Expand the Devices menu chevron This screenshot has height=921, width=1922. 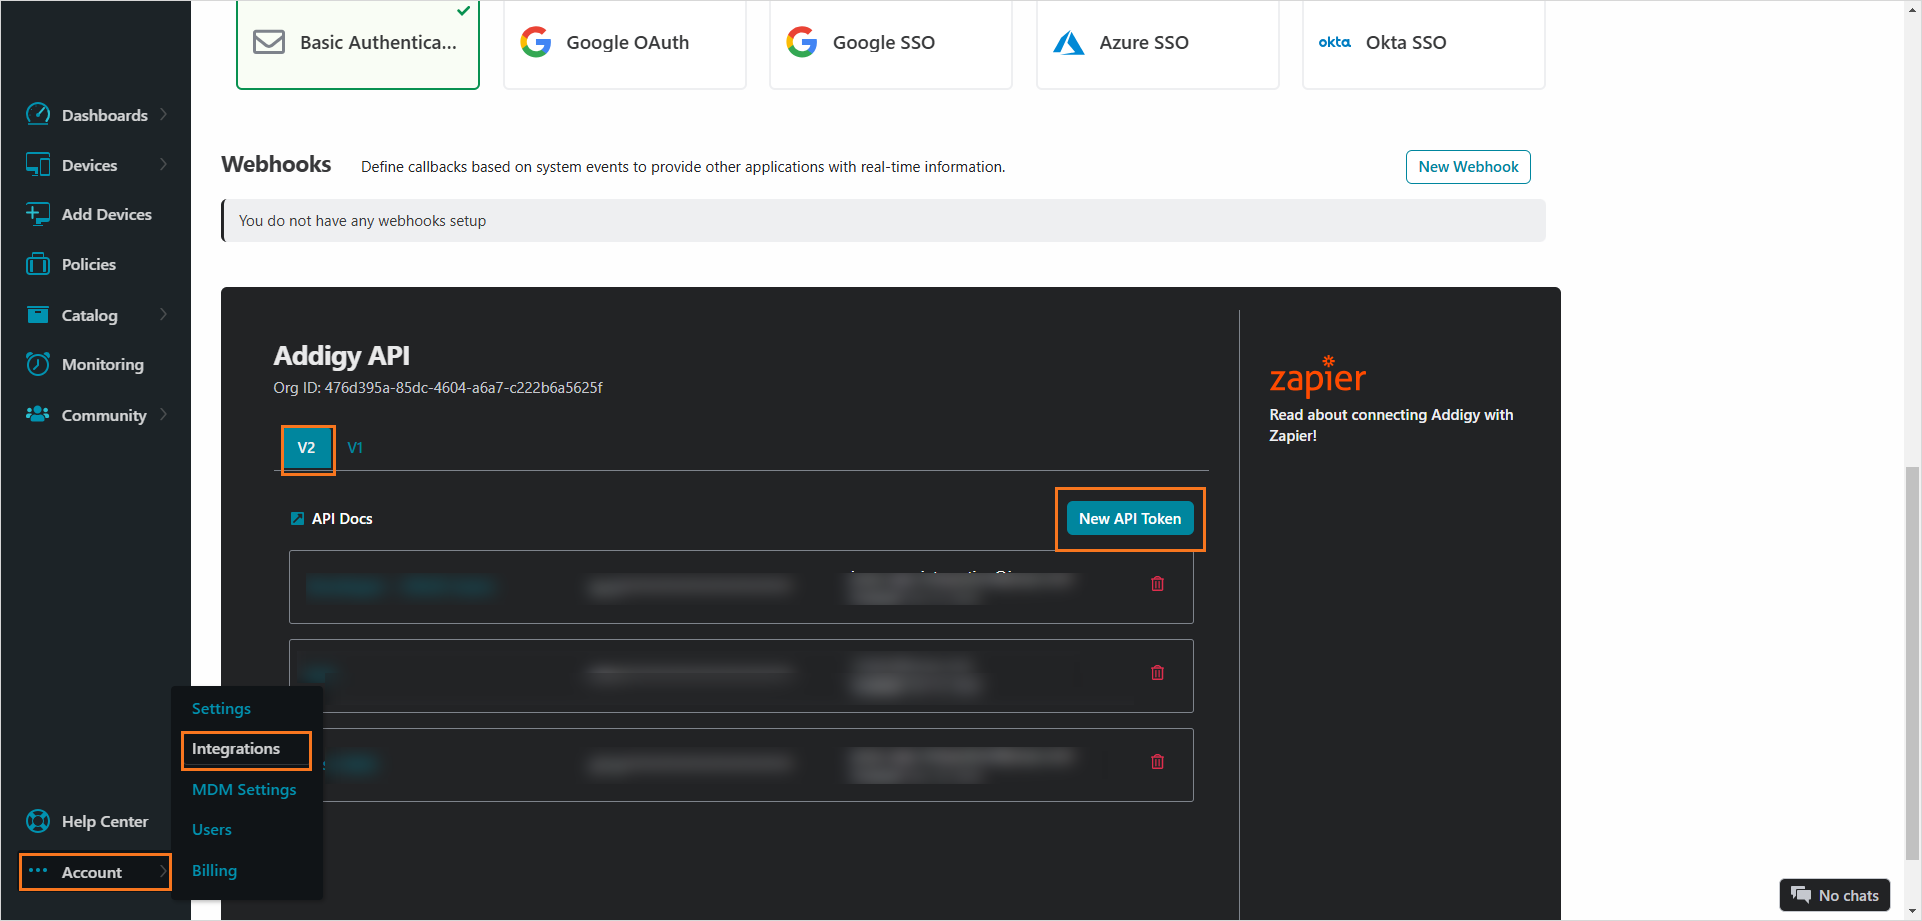(x=164, y=164)
